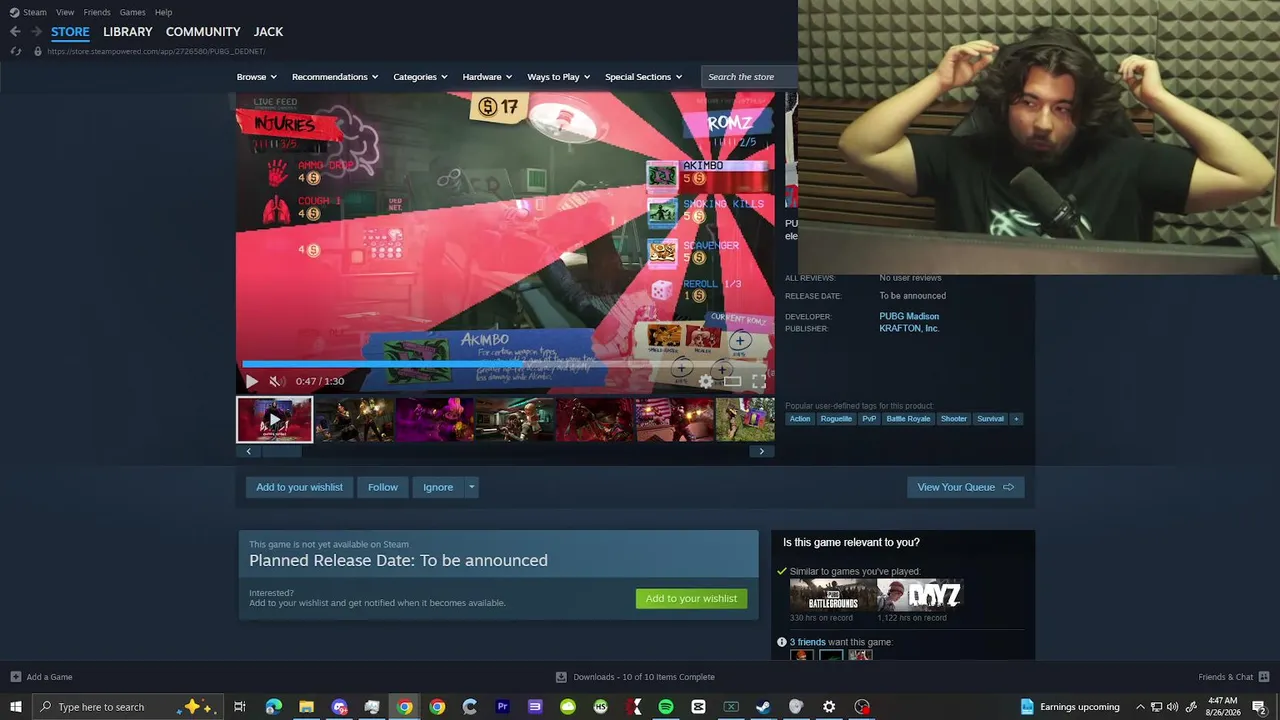Select the first trailer thumbnail
Image resolution: width=1280 pixels, height=720 pixels.
click(274, 419)
